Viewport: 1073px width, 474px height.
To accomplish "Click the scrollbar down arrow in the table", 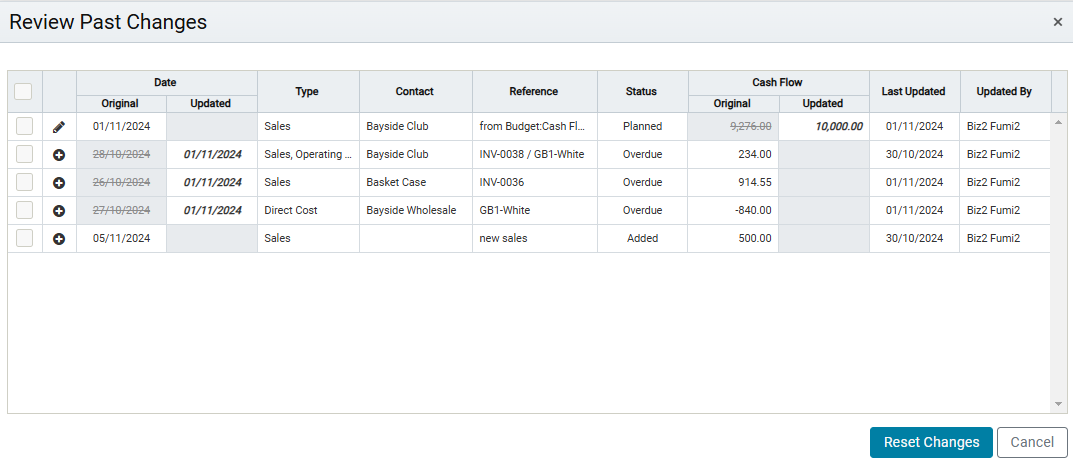I will (x=1059, y=404).
